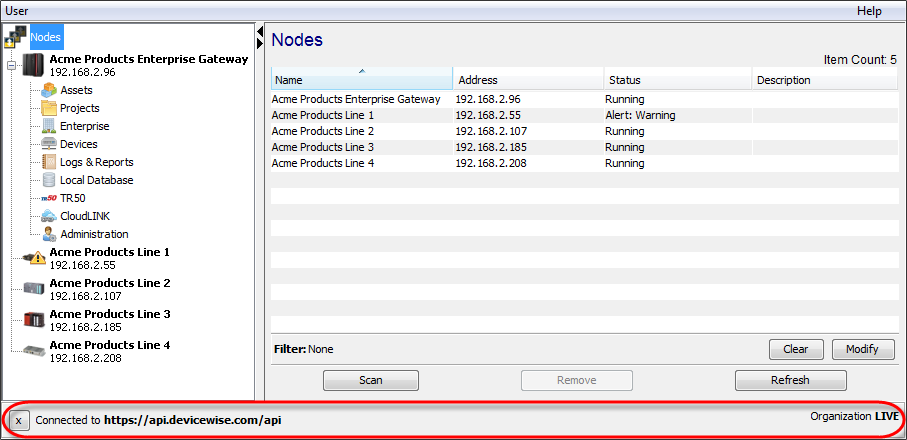Click the Assets icon in the tree
Viewport: 907px width, 440px height.
pyautogui.click(x=49, y=90)
